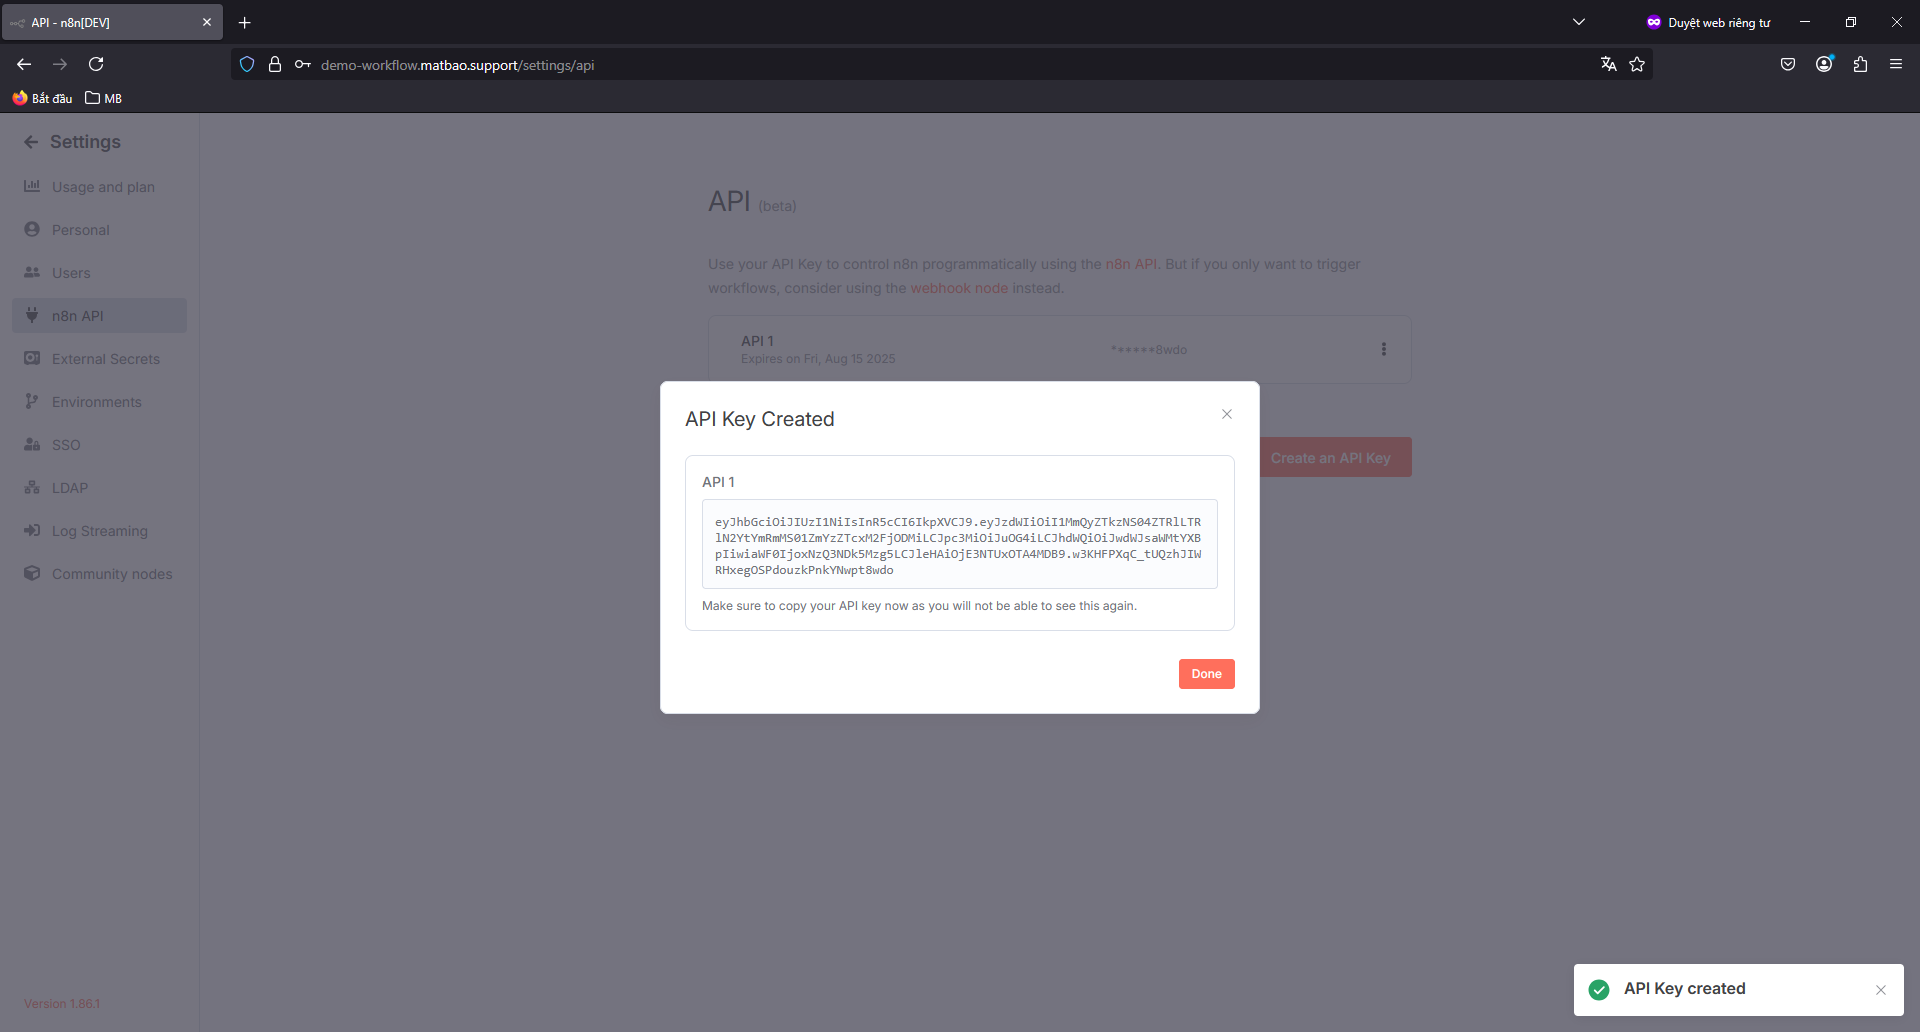Open LDAP settings
Viewport: 1920px width, 1032px height.
[100, 488]
